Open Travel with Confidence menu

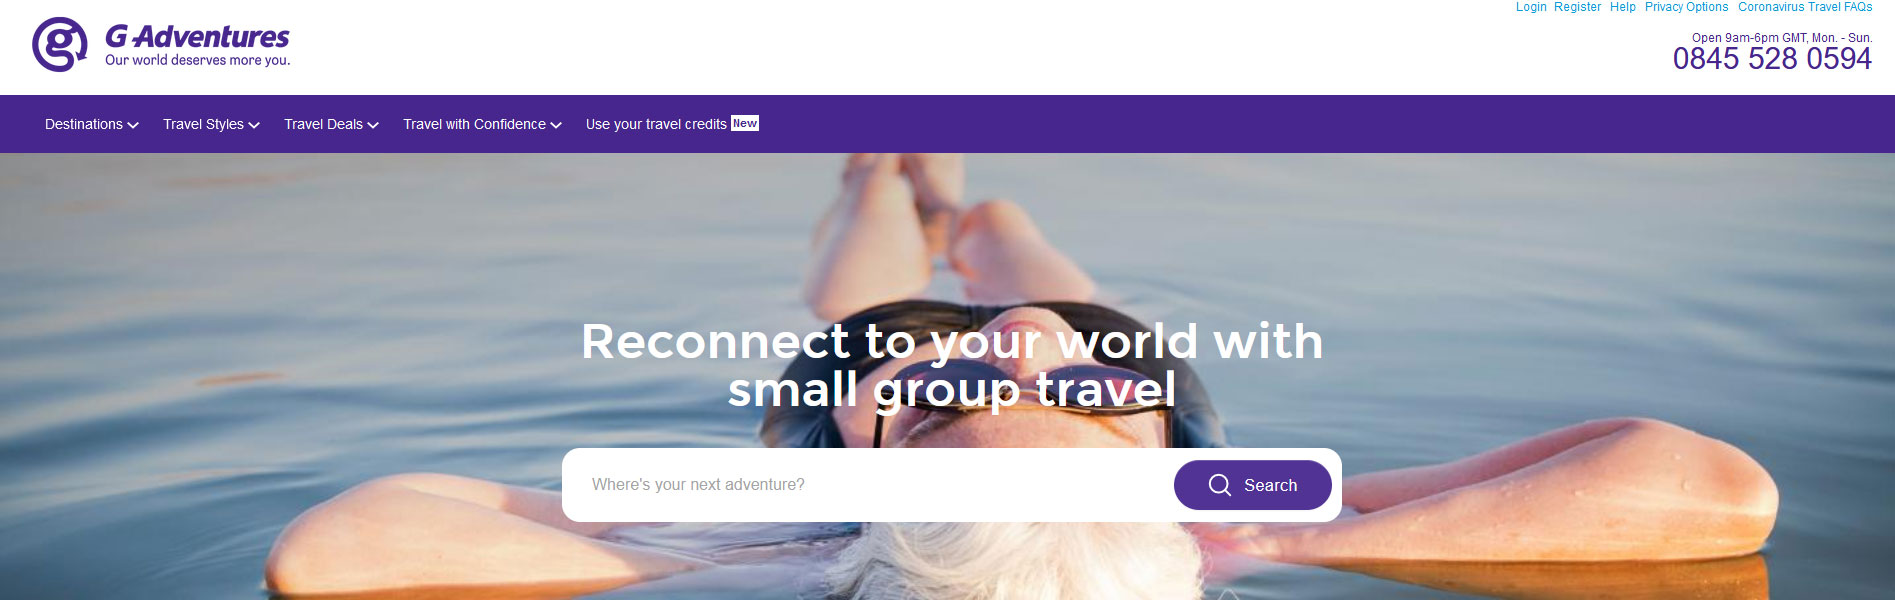coord(483,124)
